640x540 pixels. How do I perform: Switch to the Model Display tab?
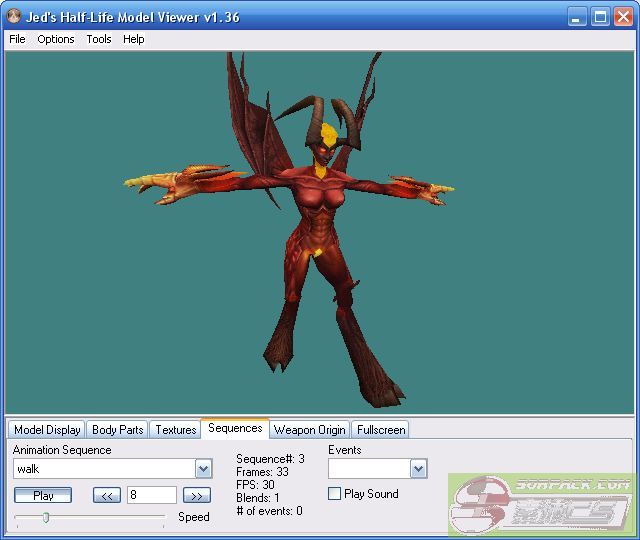[47, 430]
